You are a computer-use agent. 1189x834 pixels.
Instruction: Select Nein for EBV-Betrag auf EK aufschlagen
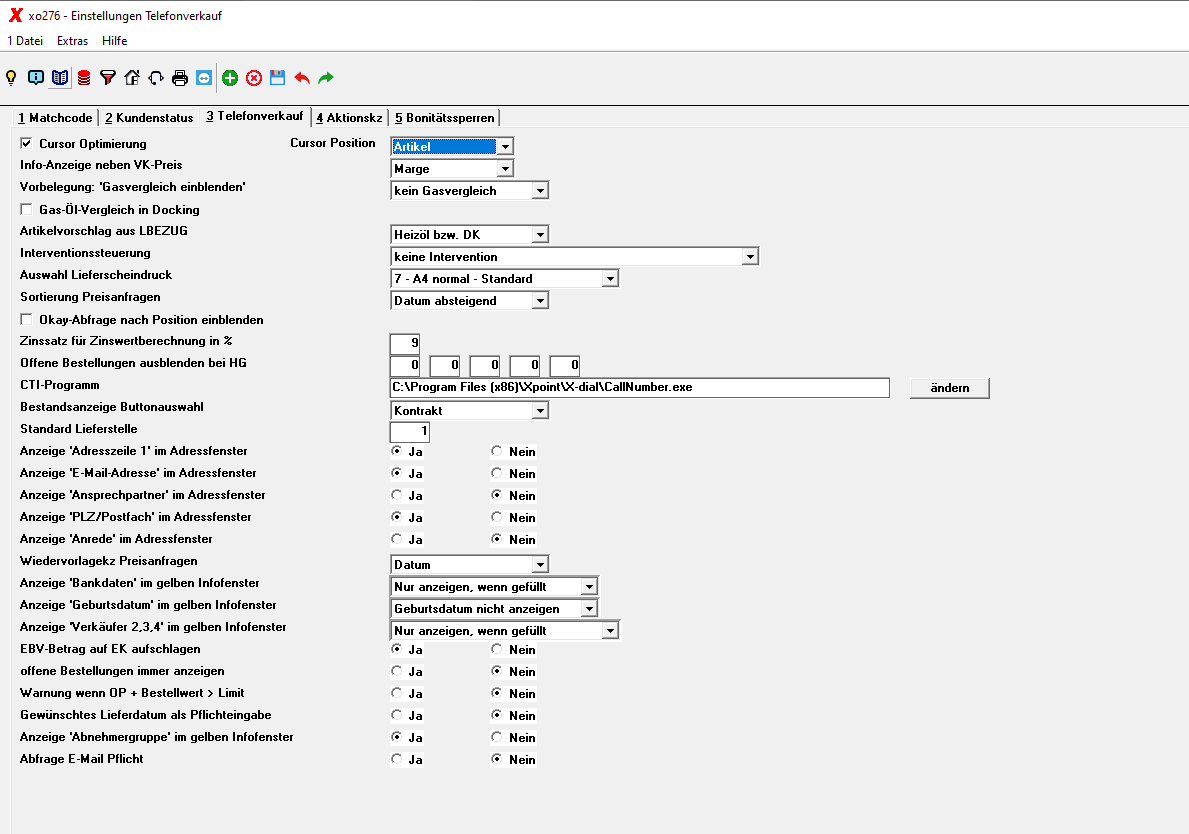pos(497,649)
